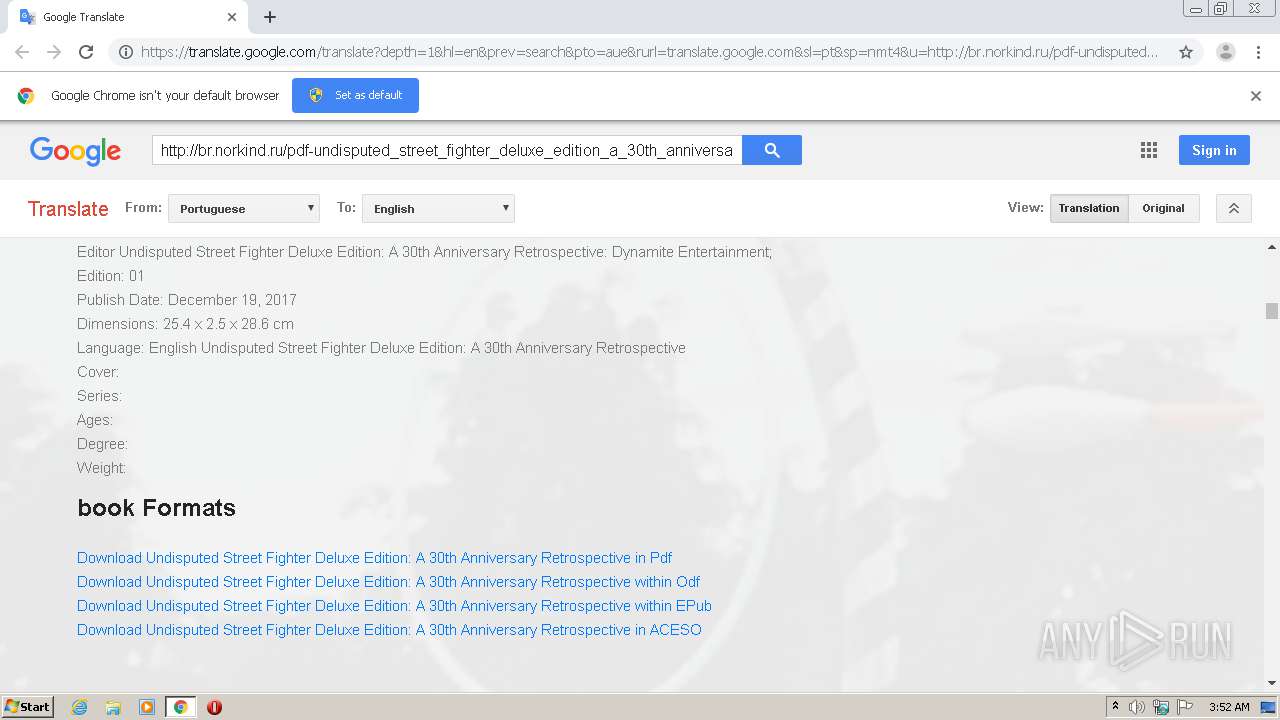Close the Google Translate tab

click(x=232, y=17)
